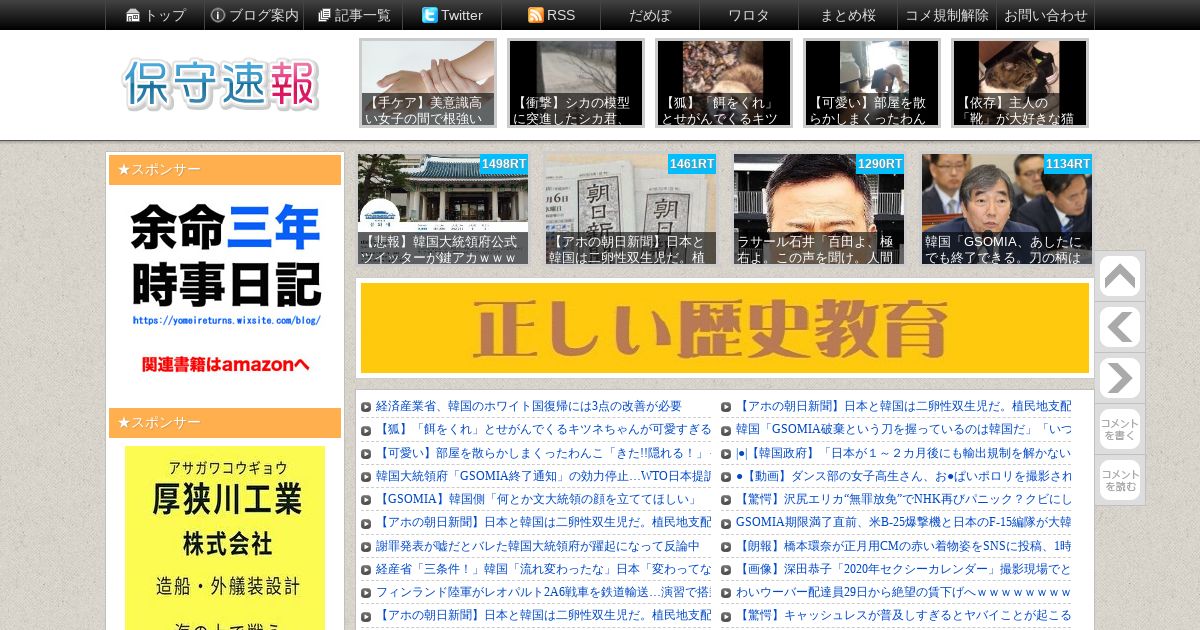Open link 【驚愕】沢尻エリカ“無罪放免”でNHK再びパニック

(903, 499)
